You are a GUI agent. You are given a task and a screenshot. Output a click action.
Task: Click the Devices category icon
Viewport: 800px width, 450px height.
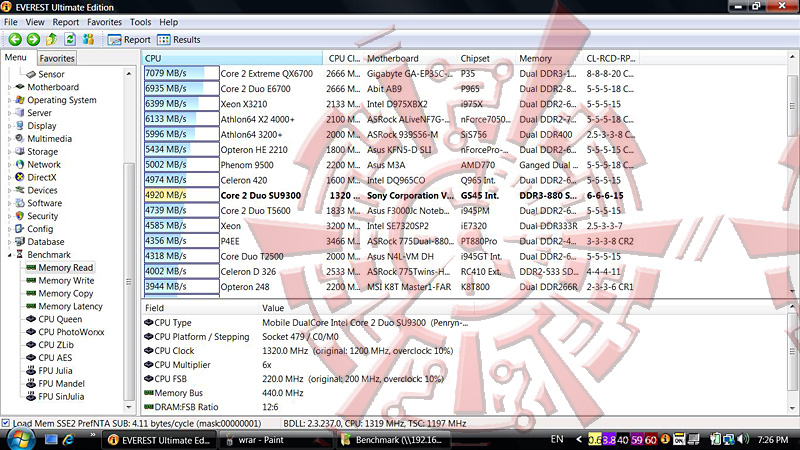pyautogui.click(x=20, y=190)
